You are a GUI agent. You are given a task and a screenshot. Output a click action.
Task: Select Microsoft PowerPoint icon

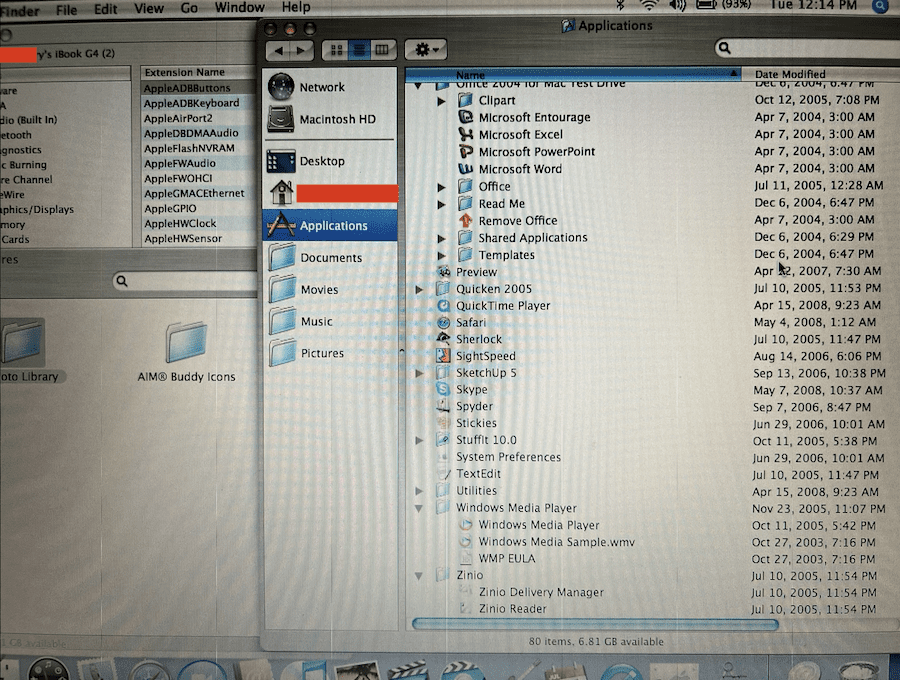(x=465, y=151)
